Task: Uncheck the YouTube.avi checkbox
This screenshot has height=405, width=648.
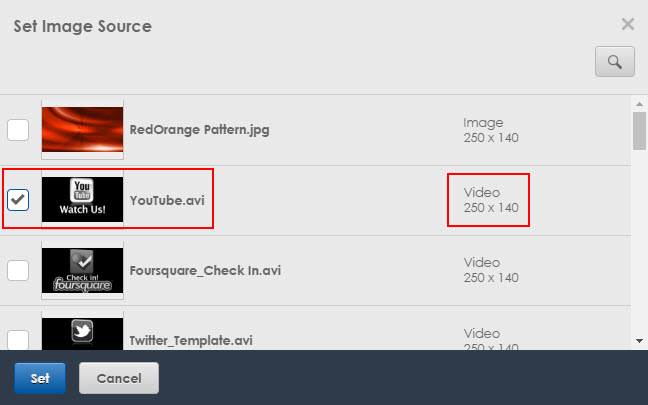Action: [x=18, y=200]
